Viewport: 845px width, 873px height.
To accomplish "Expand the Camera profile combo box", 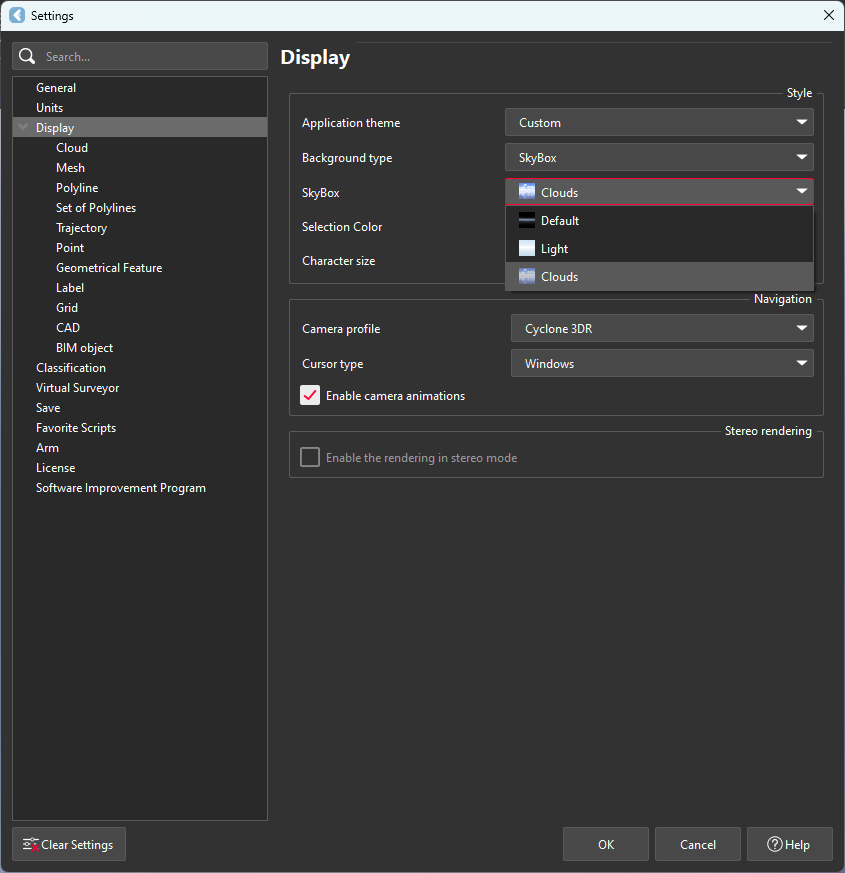I will tap(662, 329).
